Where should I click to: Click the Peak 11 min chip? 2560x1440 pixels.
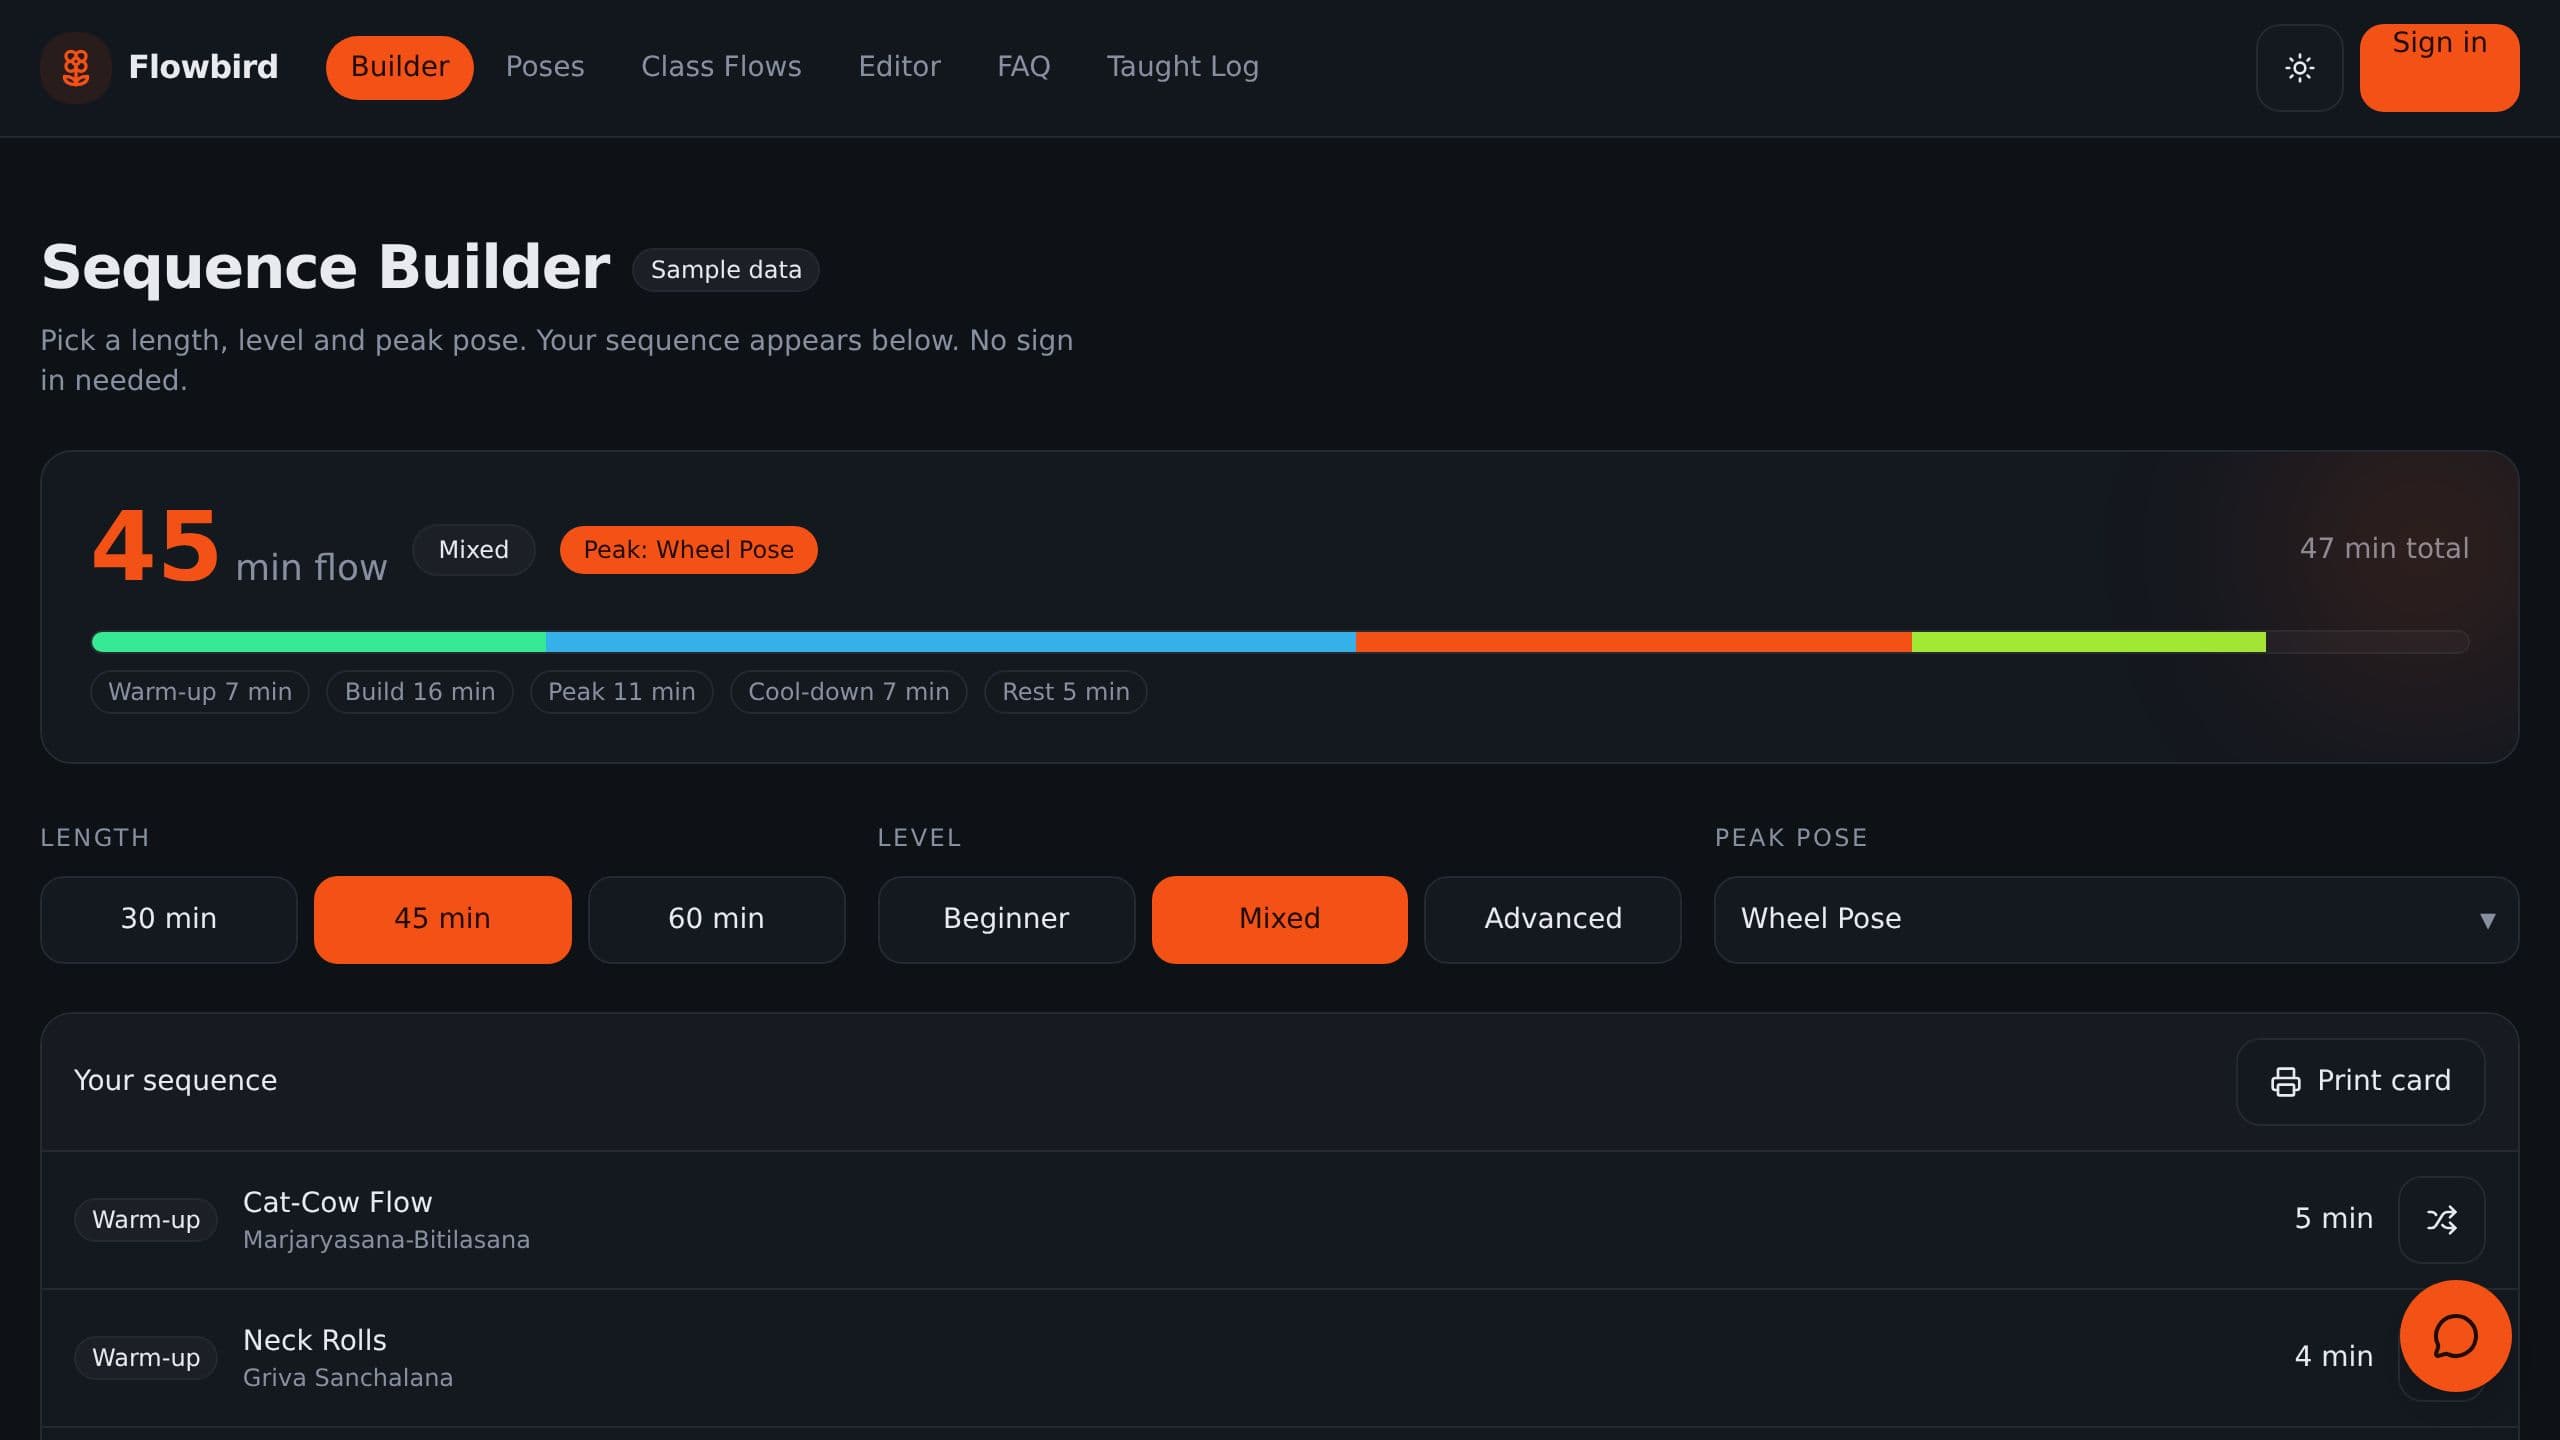(x=622, y=692)
